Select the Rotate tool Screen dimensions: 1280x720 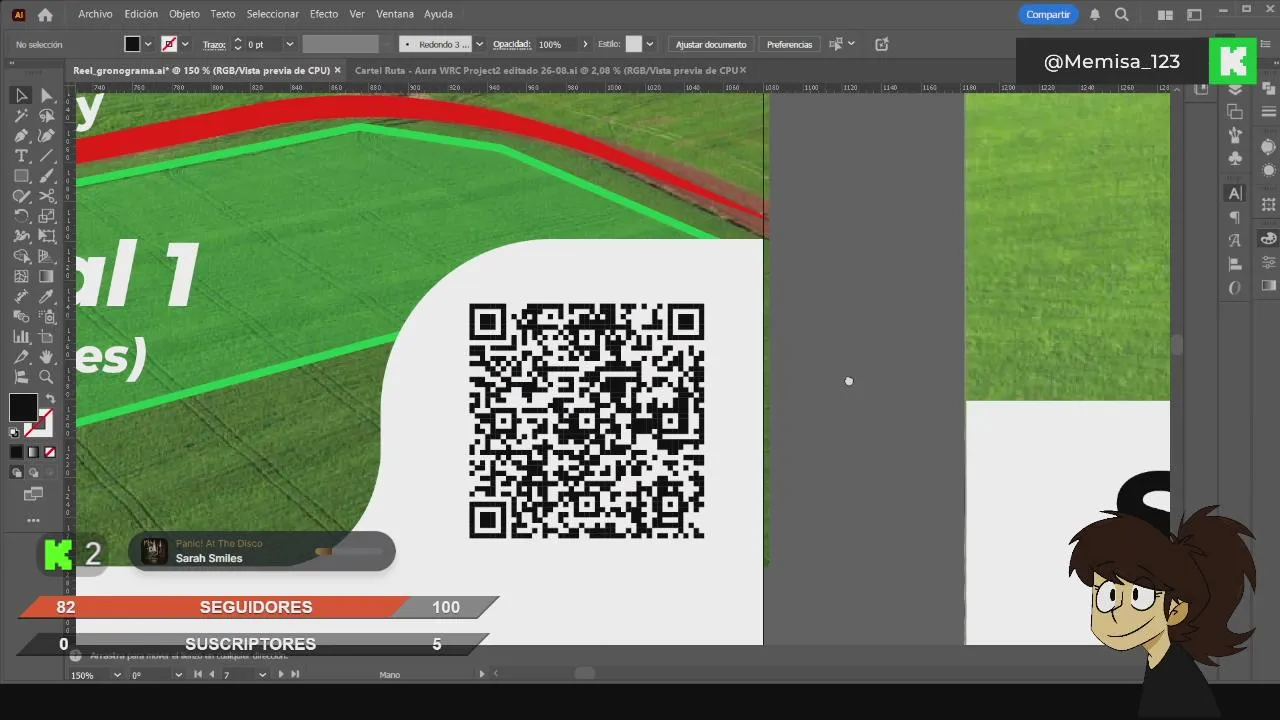21,216
